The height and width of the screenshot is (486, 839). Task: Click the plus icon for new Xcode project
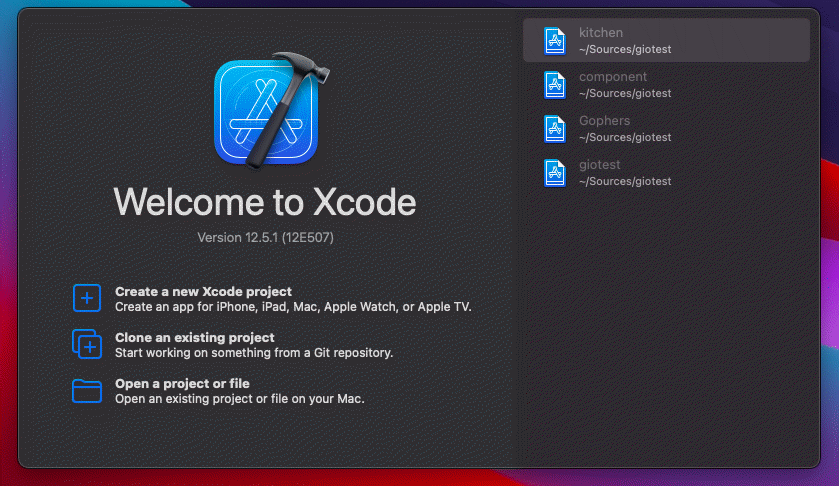tap(87, 298)
